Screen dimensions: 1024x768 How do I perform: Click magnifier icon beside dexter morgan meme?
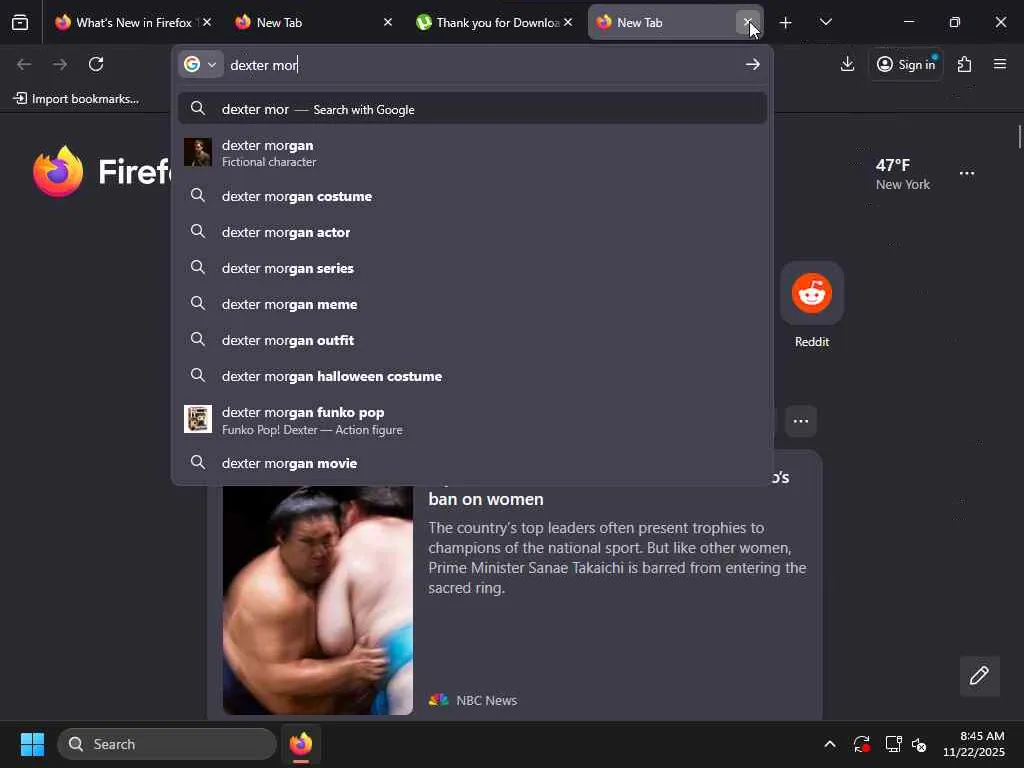click(x=198, y=303)
